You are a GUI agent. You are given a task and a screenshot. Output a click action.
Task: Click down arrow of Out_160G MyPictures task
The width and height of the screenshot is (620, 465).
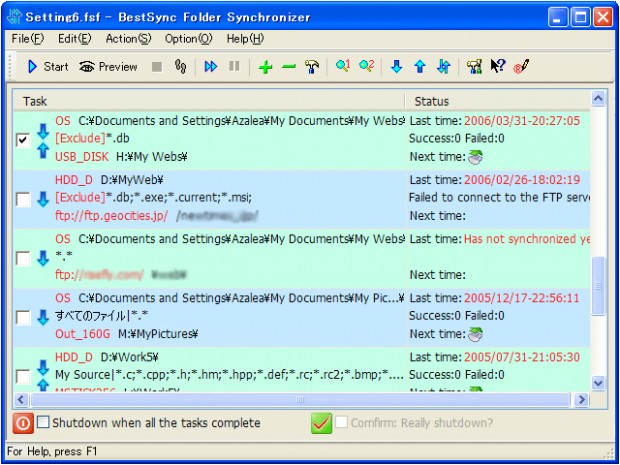tap(43, 317)
